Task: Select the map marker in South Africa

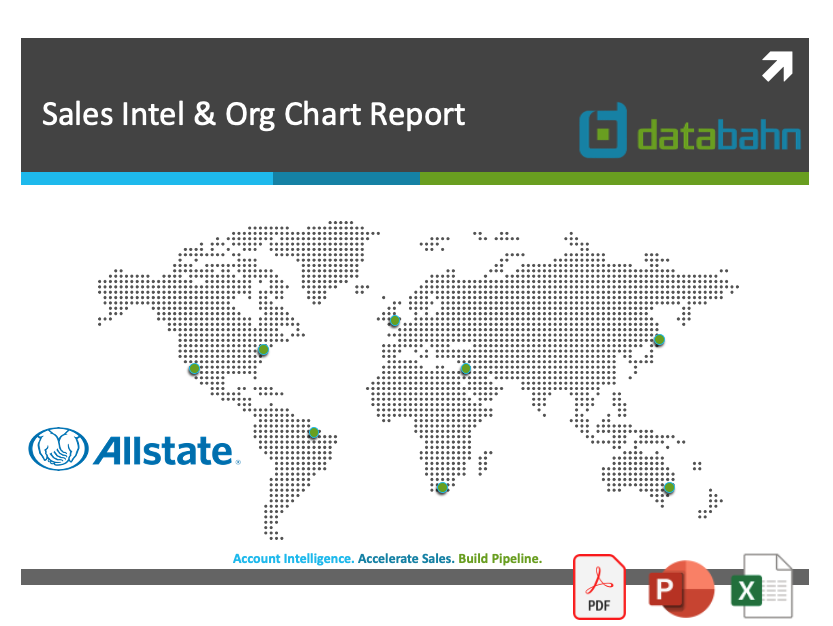Action: click(x=442, y=487)
